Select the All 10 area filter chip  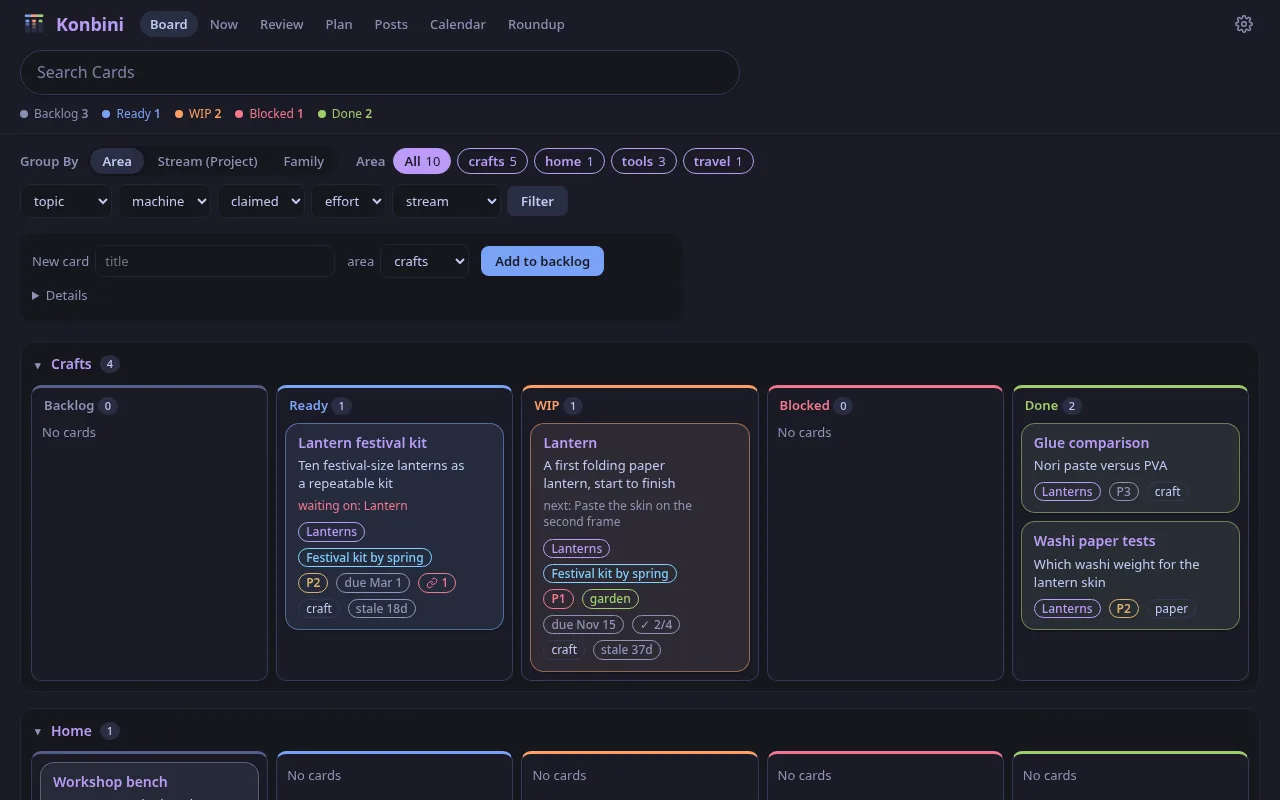coord(422,161)
